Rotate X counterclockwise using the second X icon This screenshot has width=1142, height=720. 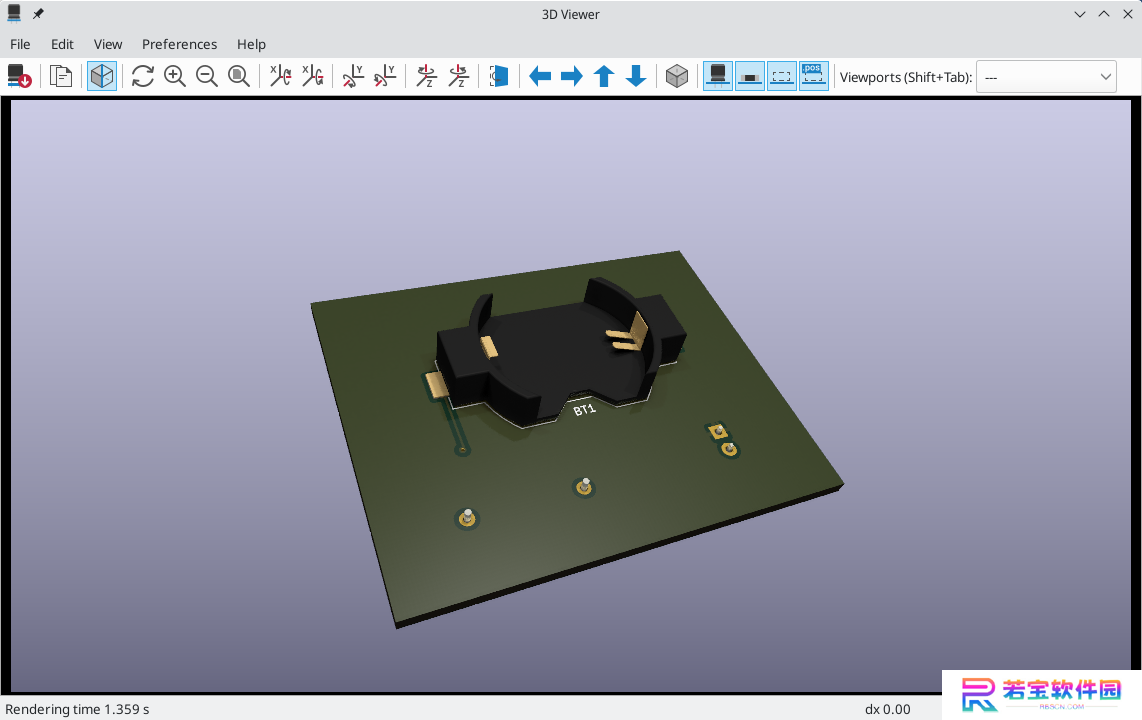tap(312, 76)
